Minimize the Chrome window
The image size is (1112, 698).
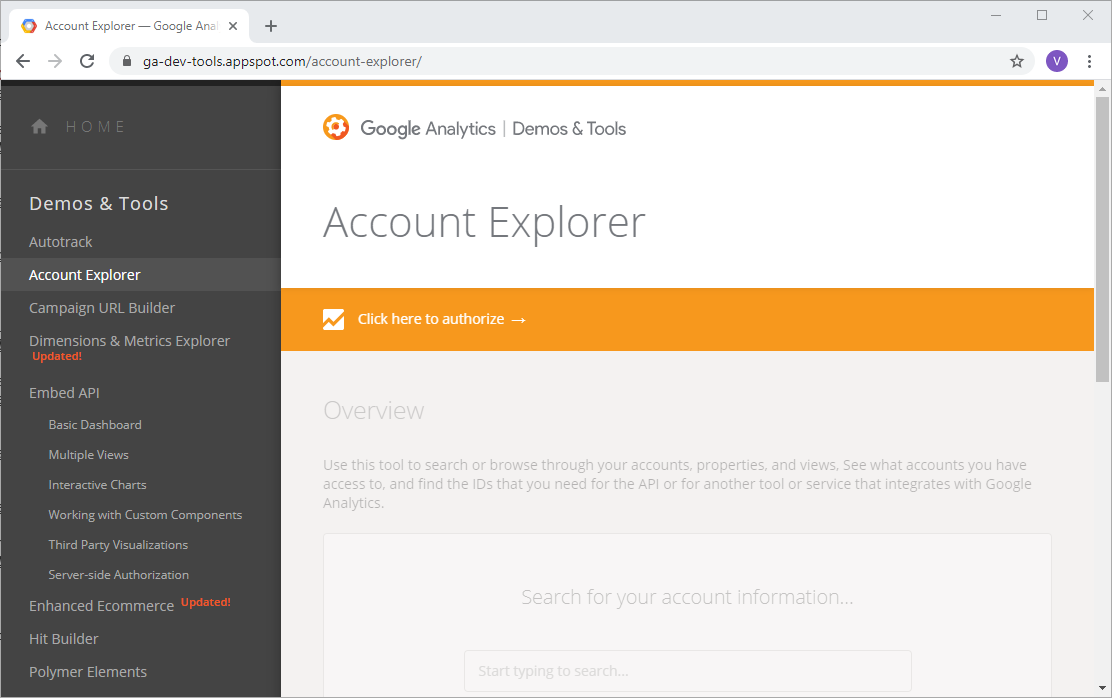click(996, 15)
